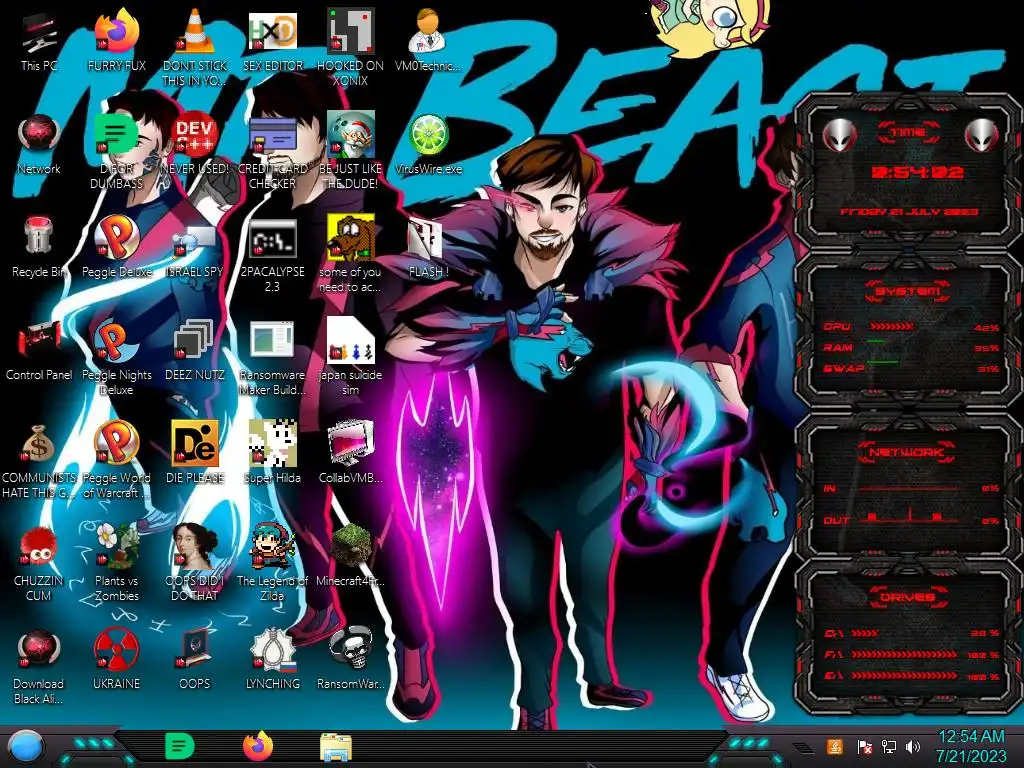Select the FLASH ! desktop icon

[427, 239]
